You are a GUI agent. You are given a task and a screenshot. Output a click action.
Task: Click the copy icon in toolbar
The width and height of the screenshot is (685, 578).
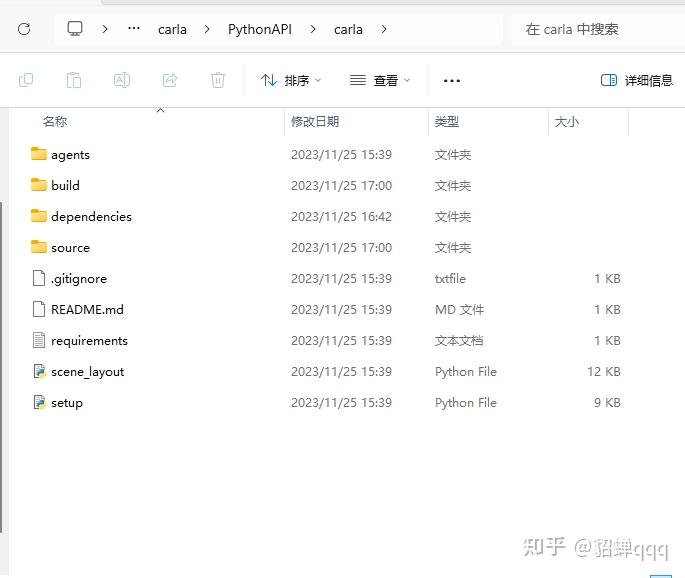click(x=26, y=80)
